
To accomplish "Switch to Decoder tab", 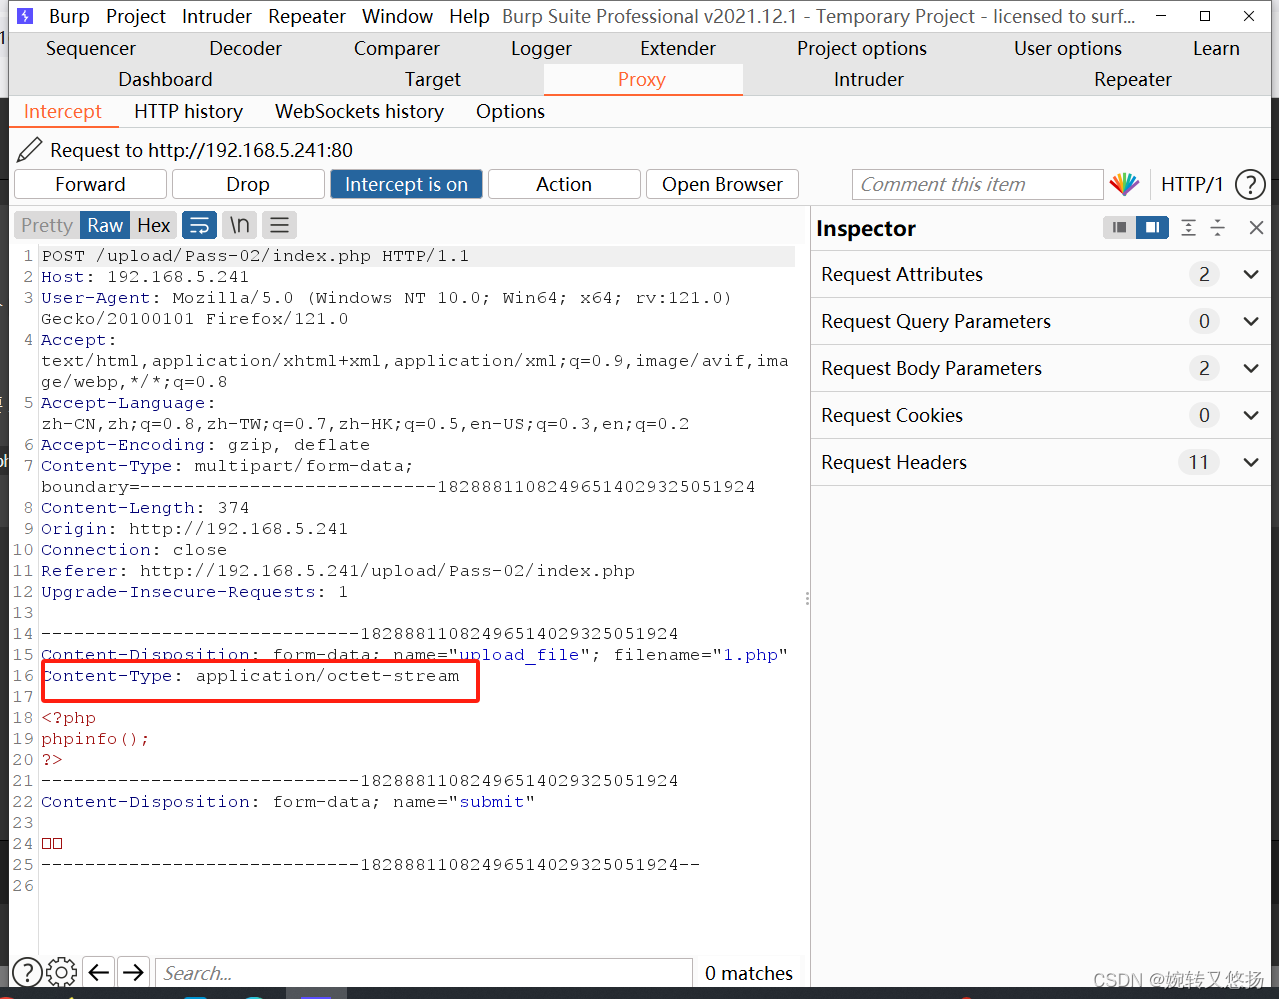I will tap(246, 48).
